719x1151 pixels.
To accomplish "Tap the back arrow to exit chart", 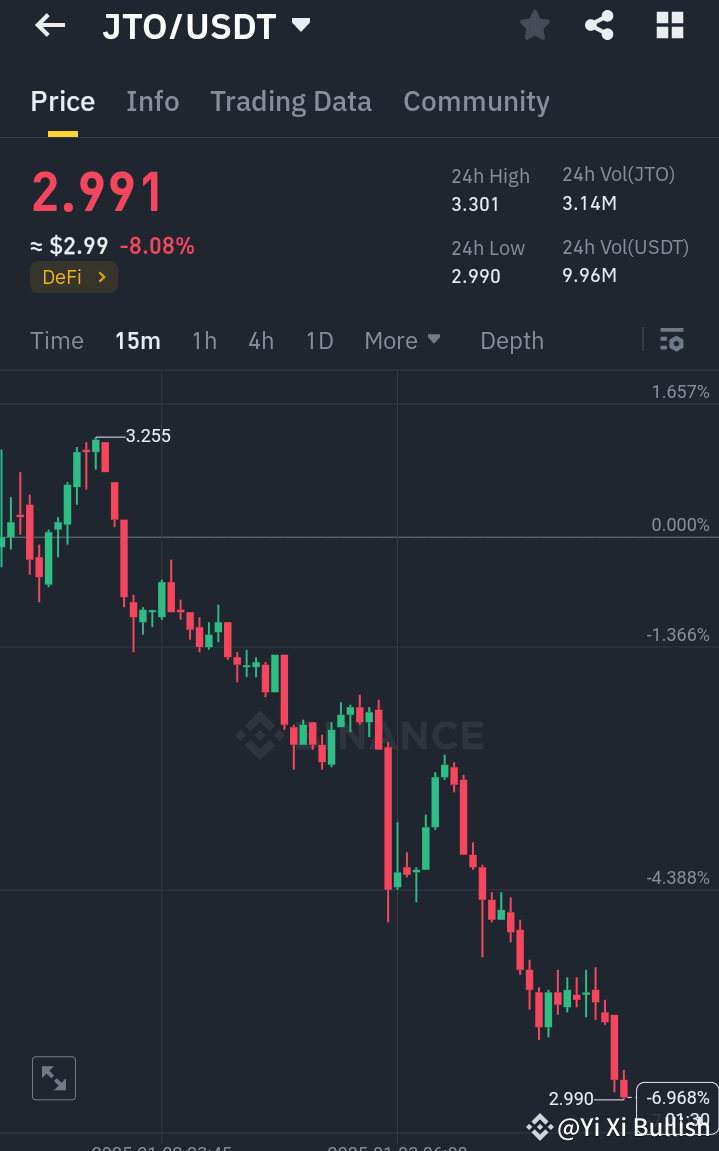I will (48, 25).
